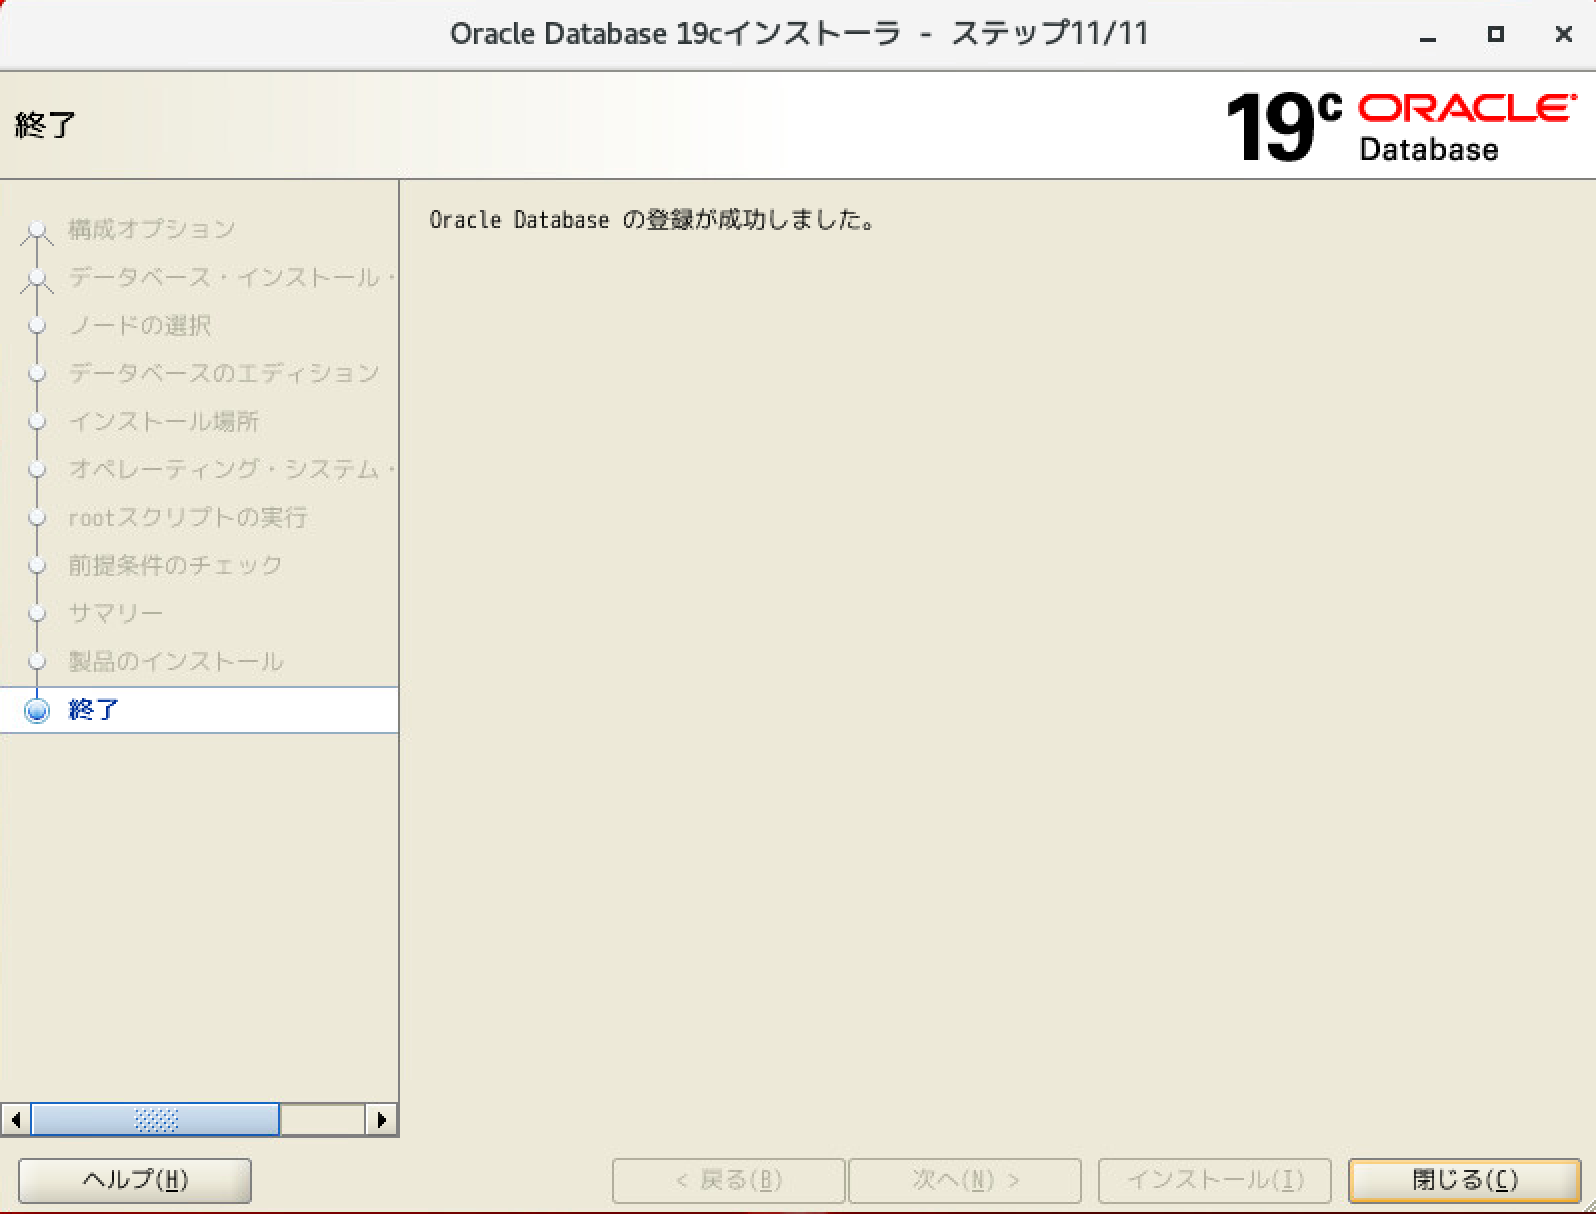Click the Oracle Database 登録が成功しました message
Image resolution: width=1596 pixels, height=1214 pixels.
click(653, 220)
